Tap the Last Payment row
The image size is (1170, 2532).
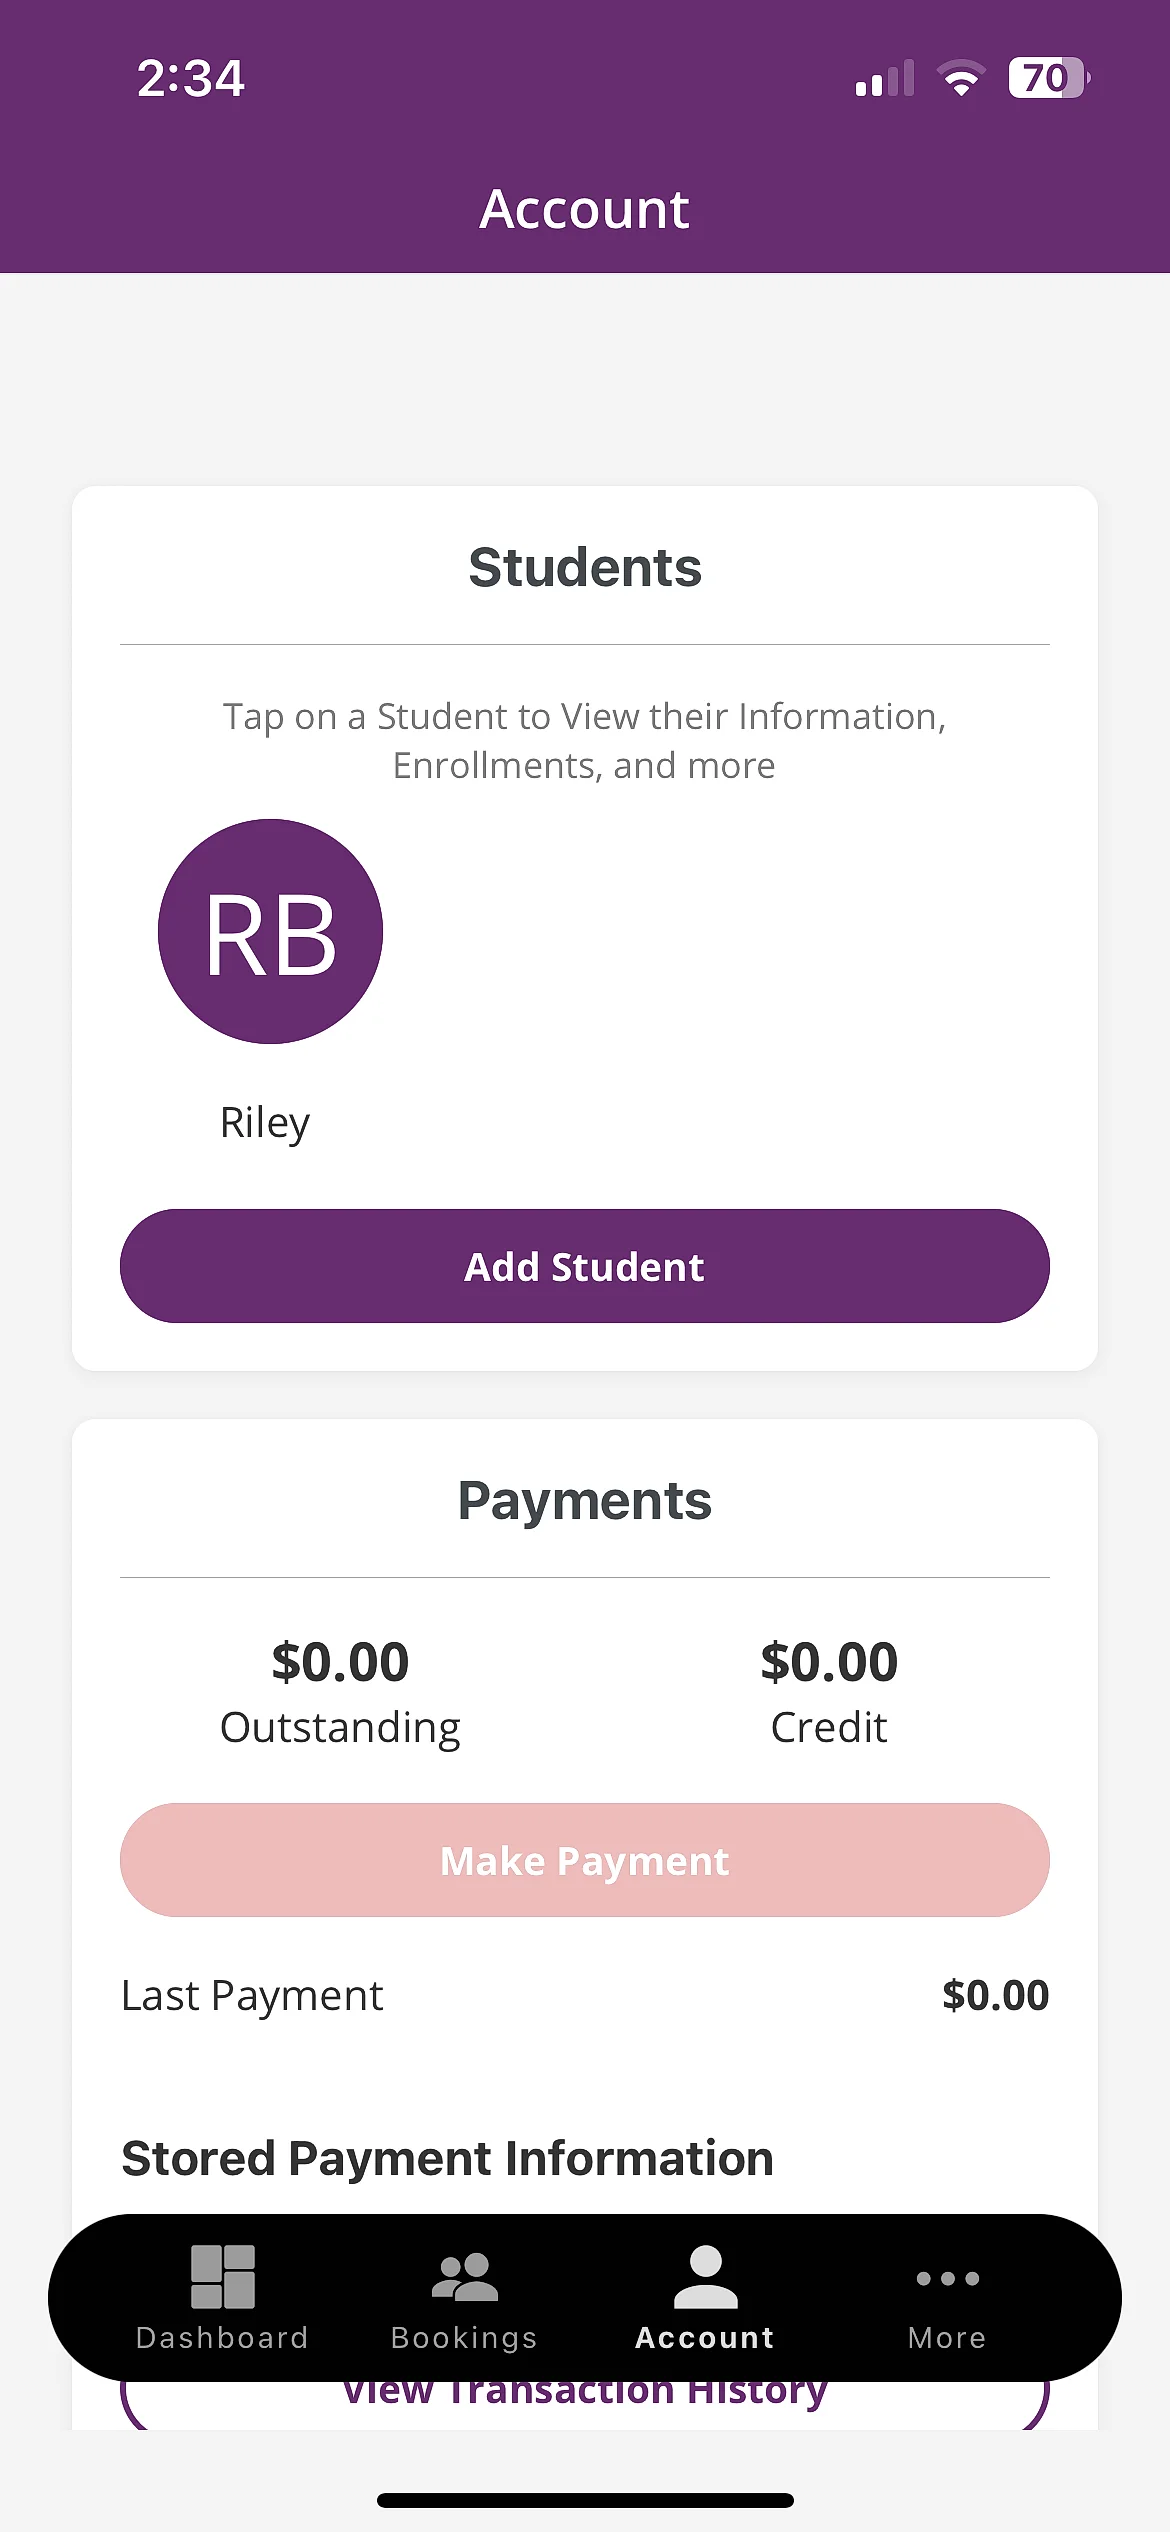tap(585, 1996)
